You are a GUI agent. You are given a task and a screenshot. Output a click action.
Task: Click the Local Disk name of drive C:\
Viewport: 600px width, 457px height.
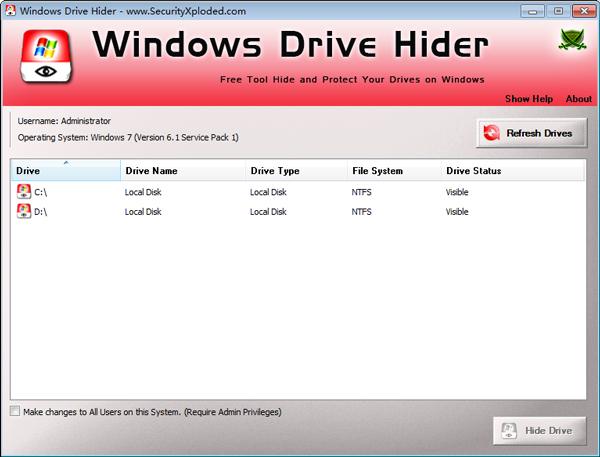click(x=143, y=192)
